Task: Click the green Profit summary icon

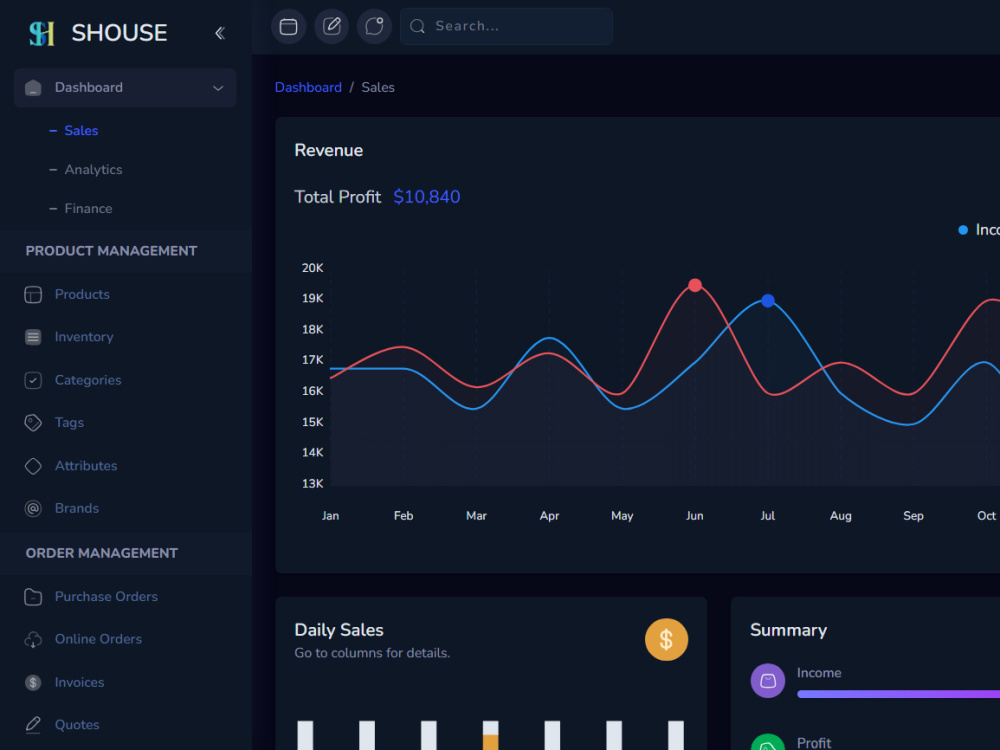Action: point(768,742)
